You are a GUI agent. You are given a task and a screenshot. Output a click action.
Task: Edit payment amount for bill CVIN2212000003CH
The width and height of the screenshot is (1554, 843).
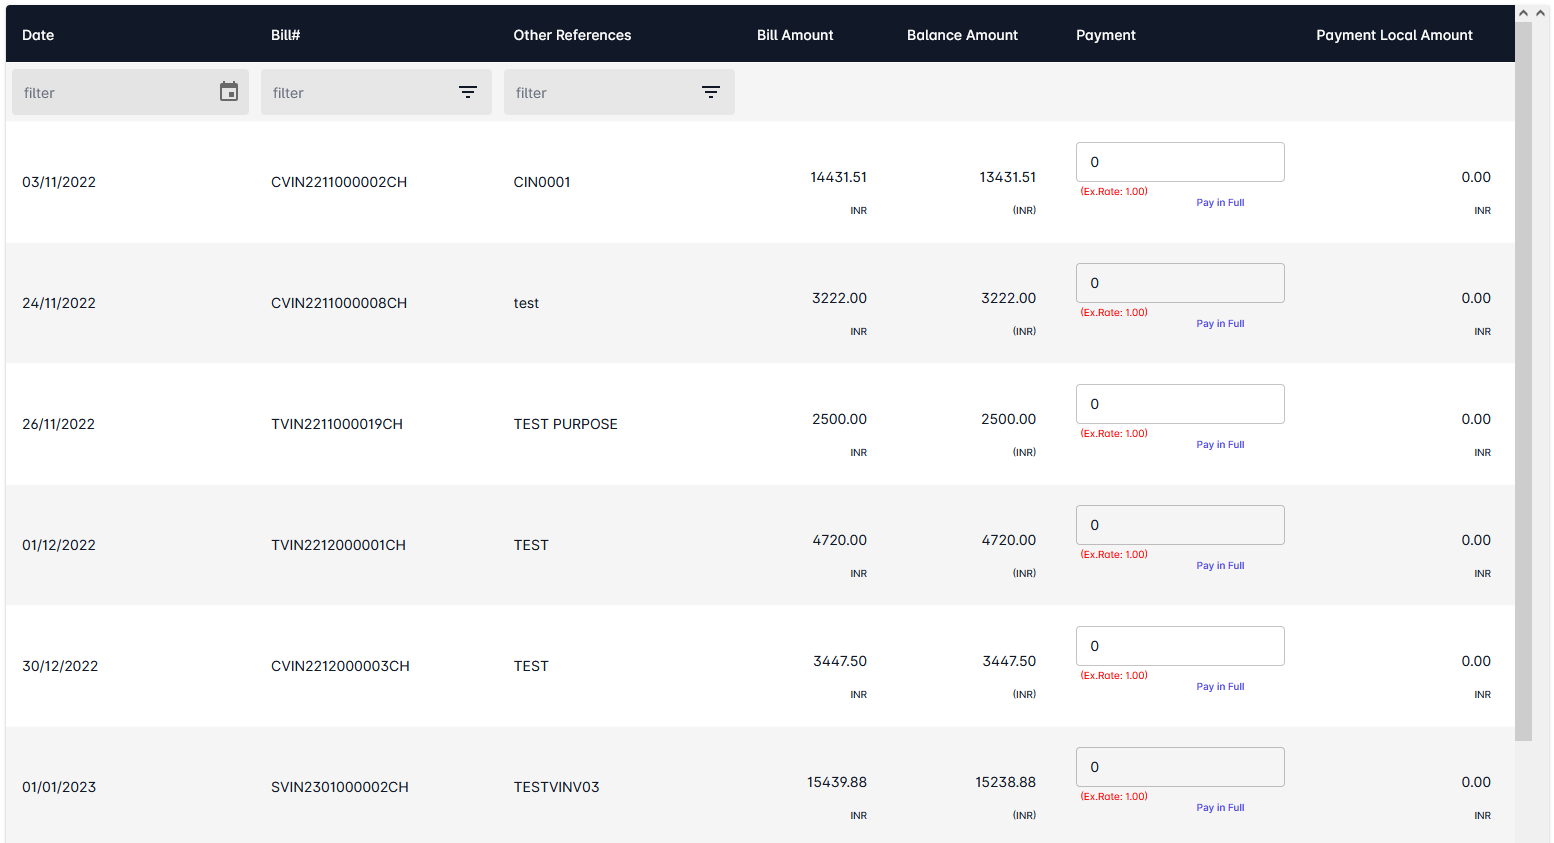[x=1179, y=646]
